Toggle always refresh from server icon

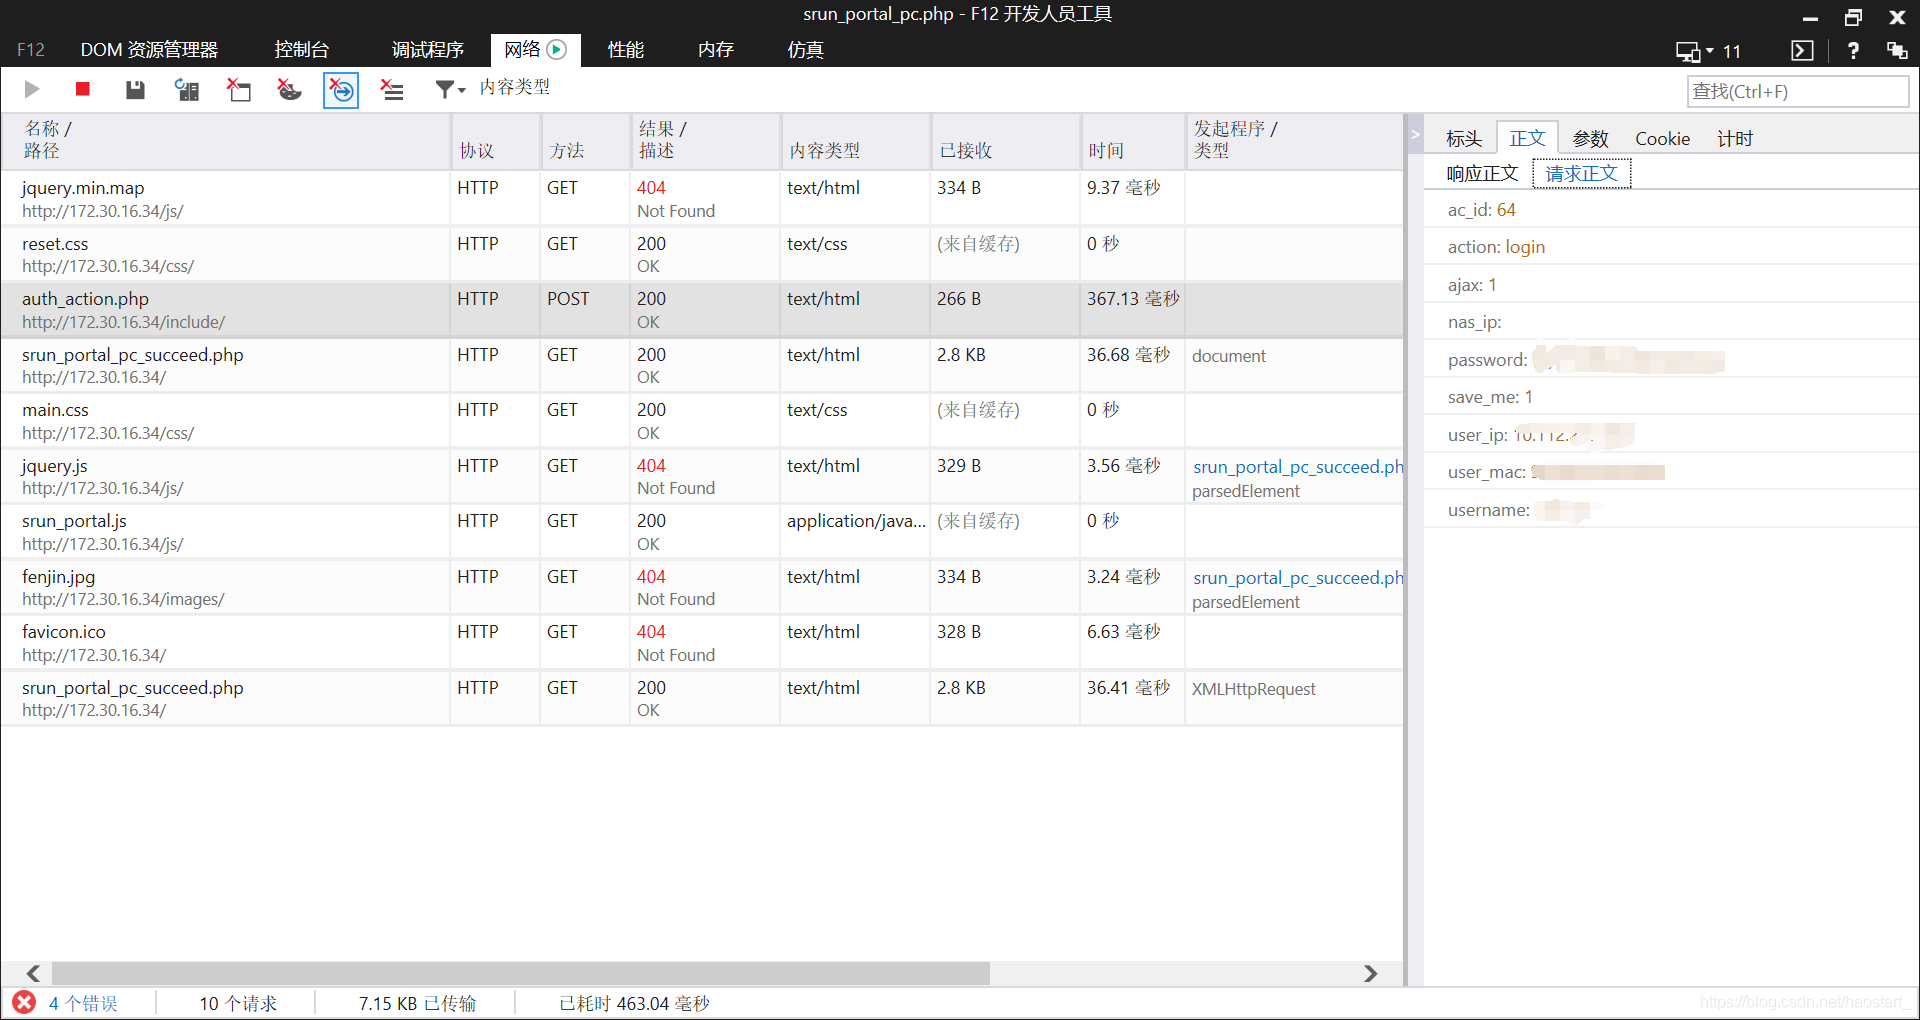187,90
